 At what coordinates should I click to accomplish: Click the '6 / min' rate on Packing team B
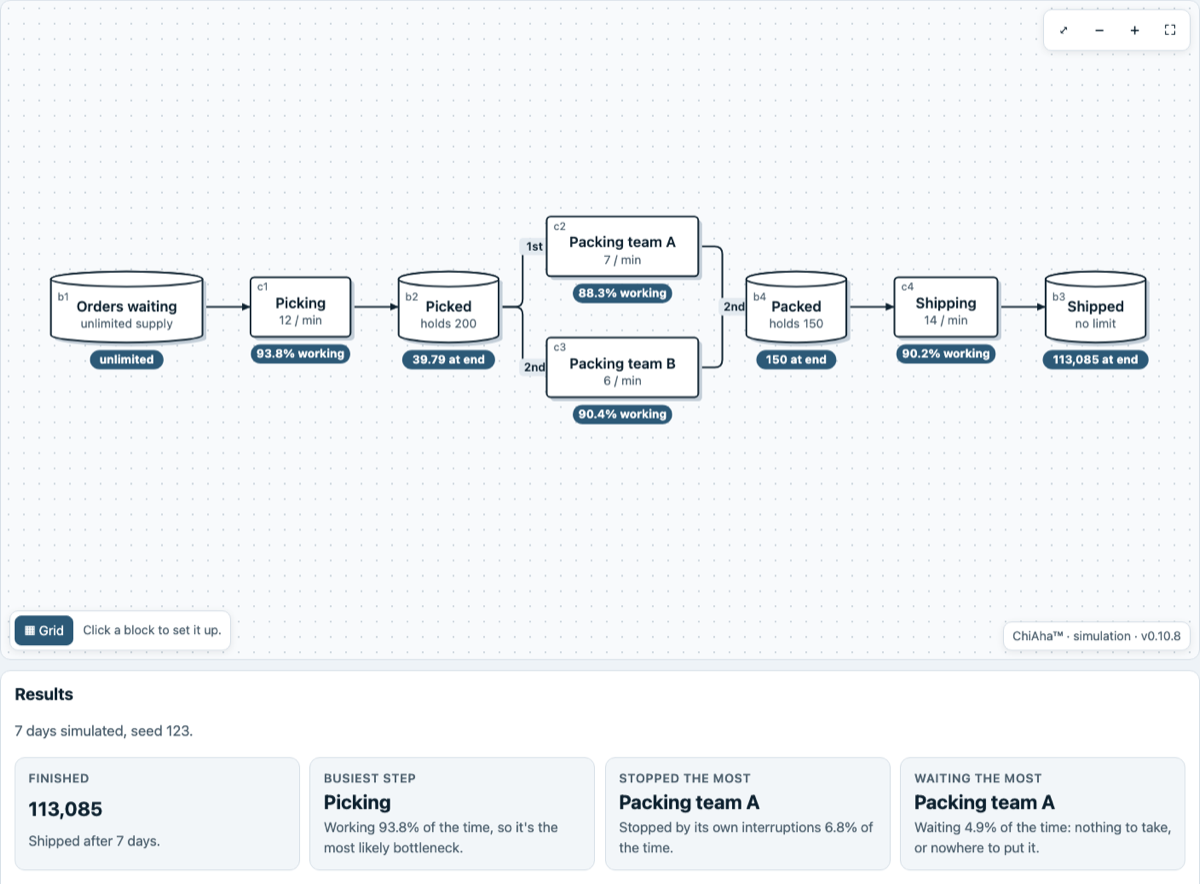point(622,381)
